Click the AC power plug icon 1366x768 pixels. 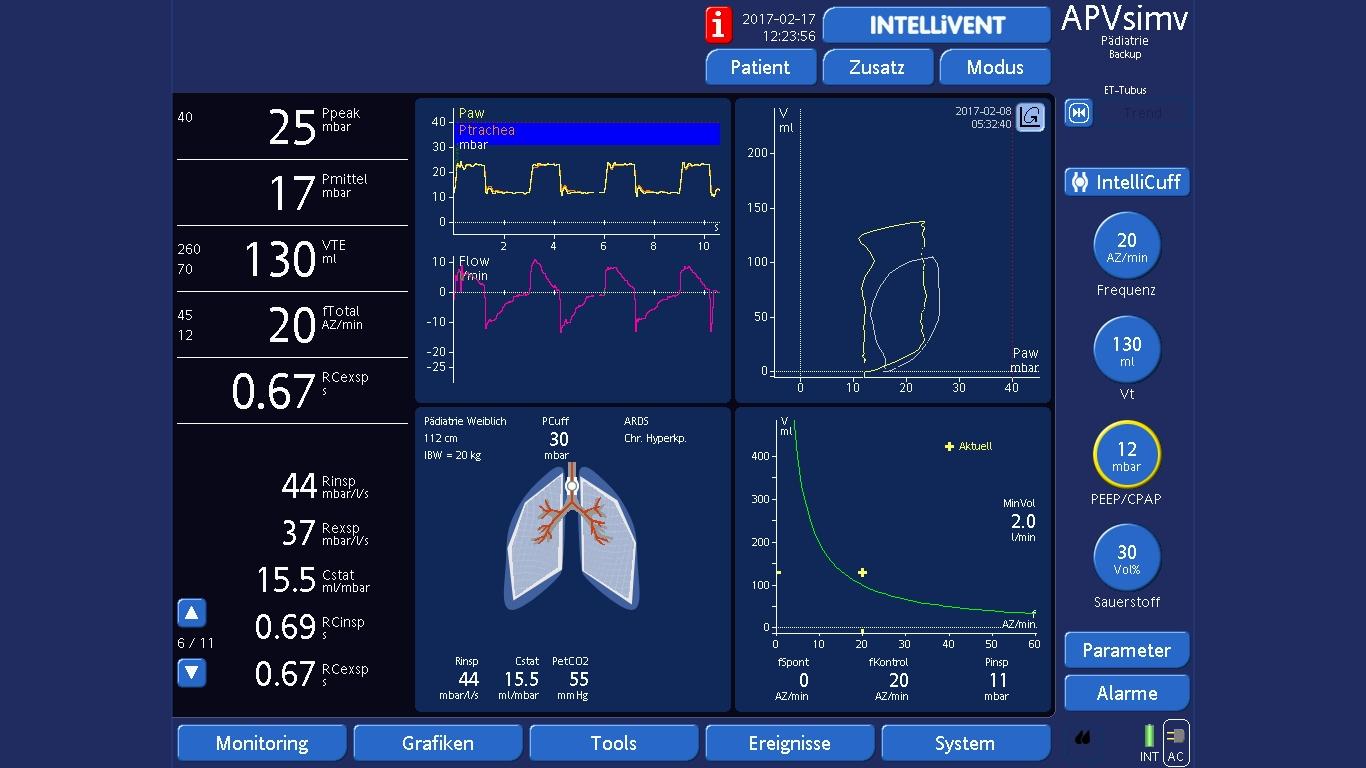[x=1176, y=743]
